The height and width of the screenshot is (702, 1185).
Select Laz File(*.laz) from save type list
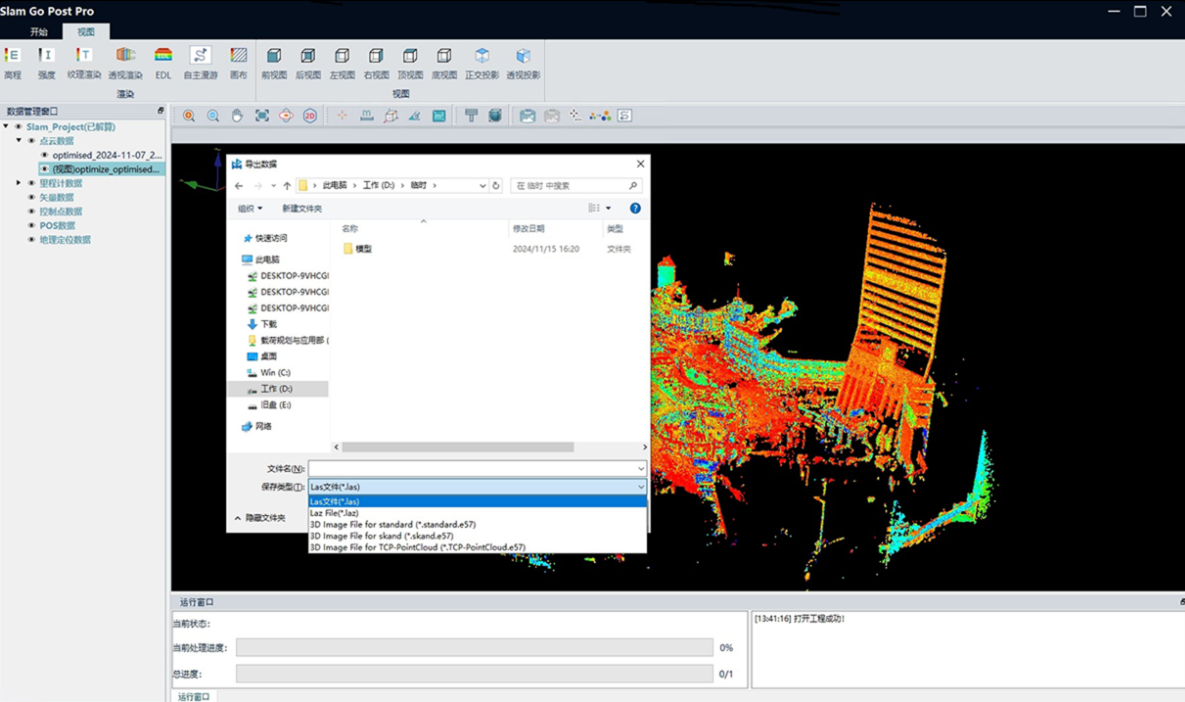coord(335,513)
